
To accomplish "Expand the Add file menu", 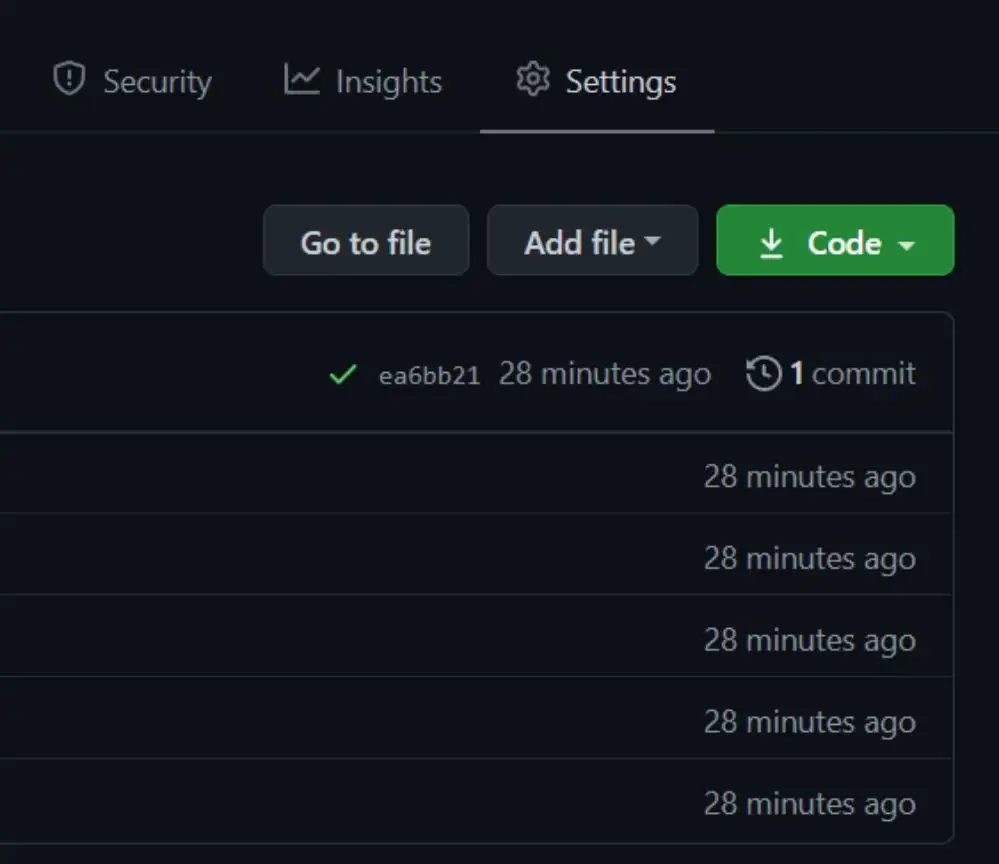I will coord(592,240).
